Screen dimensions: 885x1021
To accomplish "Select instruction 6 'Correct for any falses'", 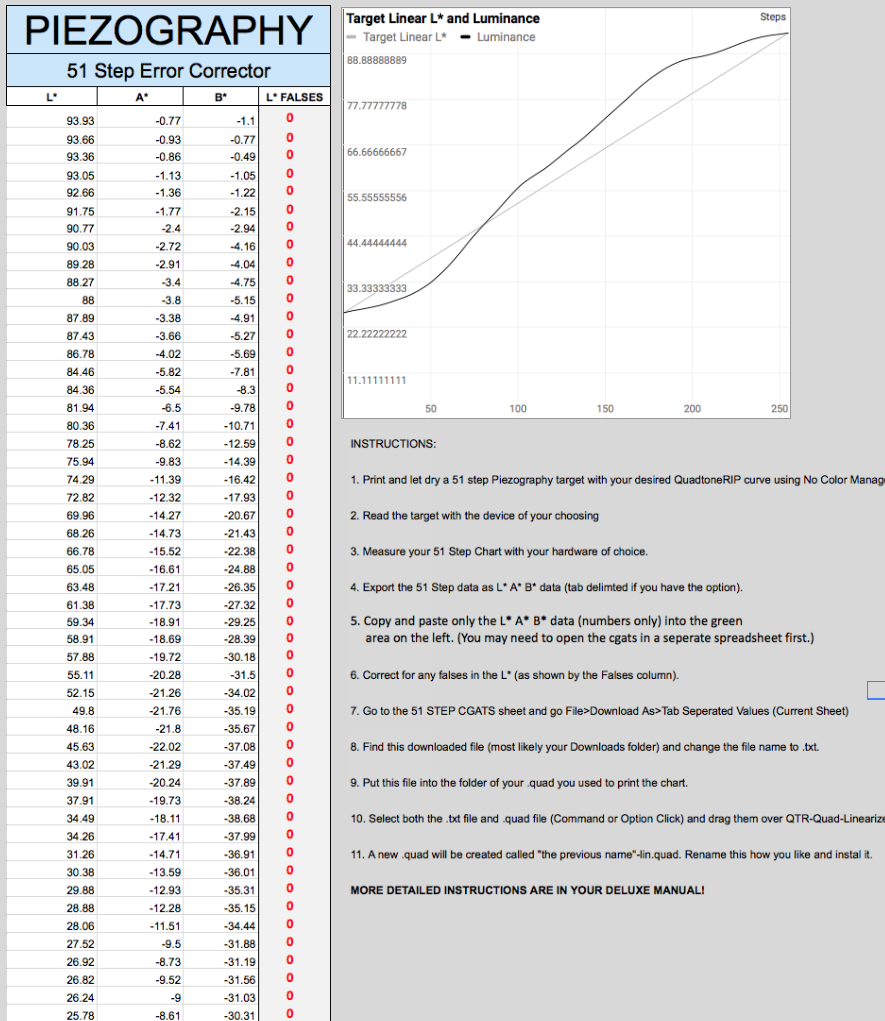I will pyautogui.click(x=514, y=675).
